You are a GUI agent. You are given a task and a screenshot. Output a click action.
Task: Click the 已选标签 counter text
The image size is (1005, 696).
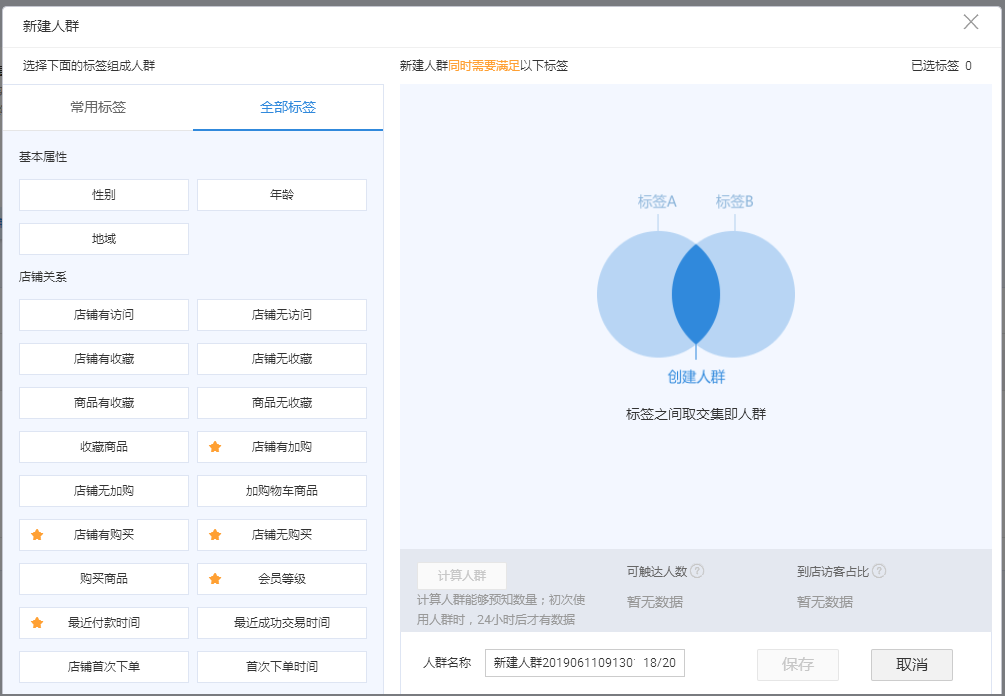[941, 65]
